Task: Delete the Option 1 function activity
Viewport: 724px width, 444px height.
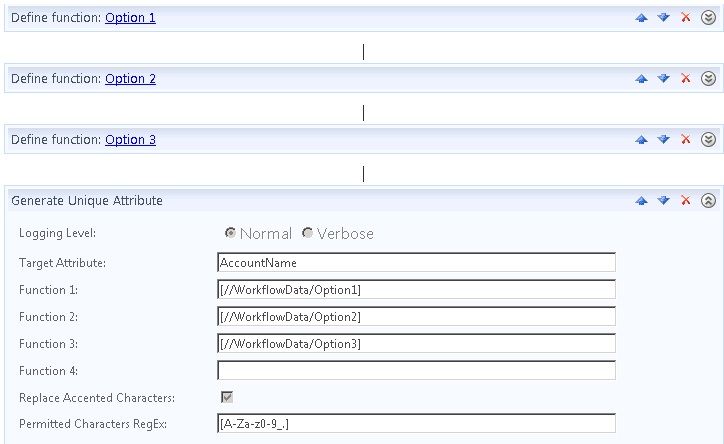Action: pos(686,18)
